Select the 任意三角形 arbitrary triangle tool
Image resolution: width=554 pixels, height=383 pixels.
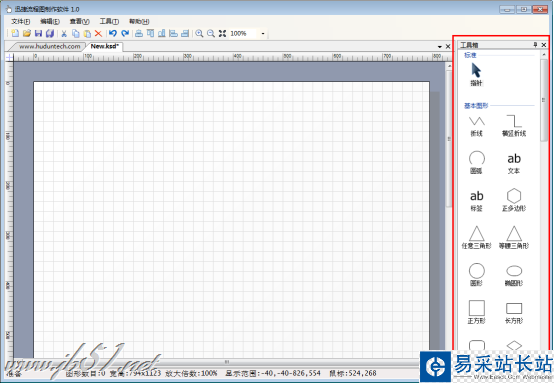pos(477,237)
